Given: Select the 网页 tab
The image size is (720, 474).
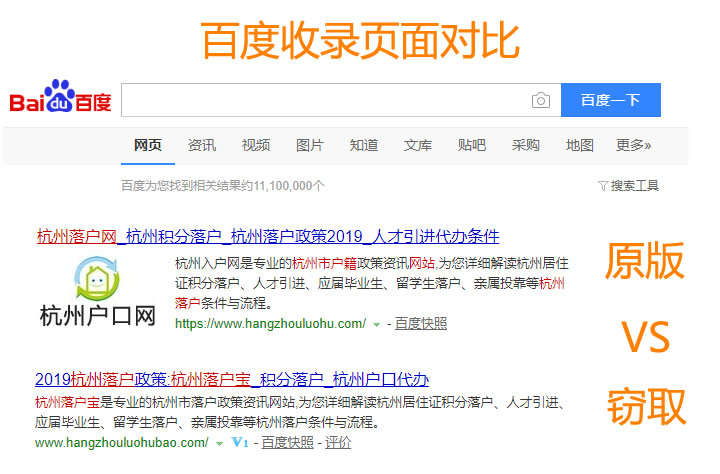Looking at the screenshot, I should tap(148, 145).
